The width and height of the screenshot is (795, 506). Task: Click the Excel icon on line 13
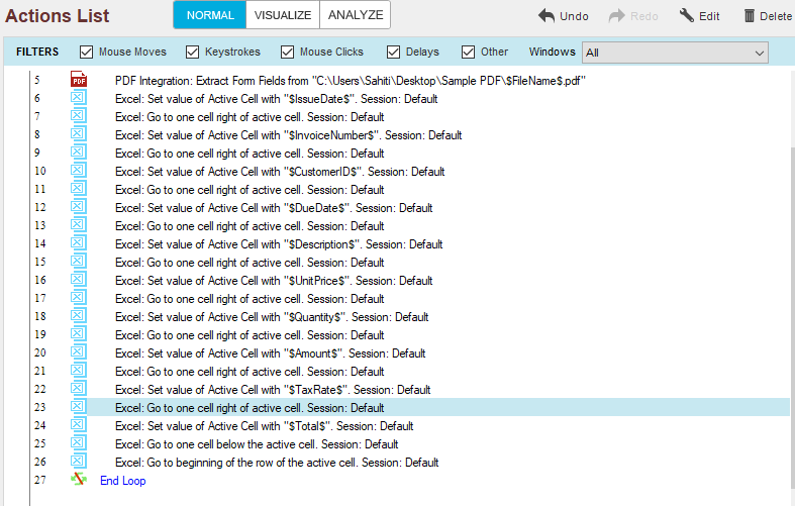(78, 225)
